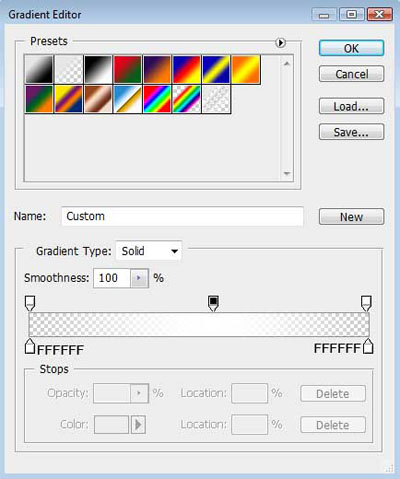Viewport: 400px width, 479px height.
Task: Click the Load... button
Action: [351, 106]
